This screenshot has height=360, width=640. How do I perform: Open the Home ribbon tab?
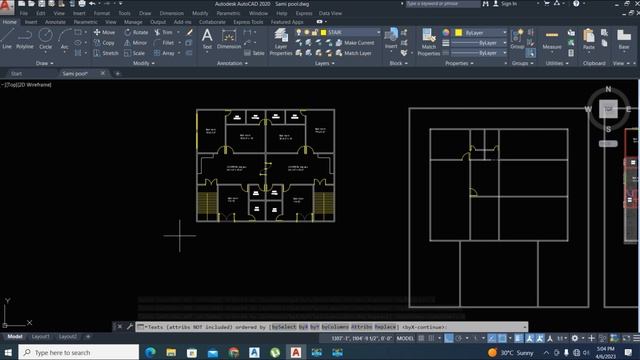tap(9, 22)
